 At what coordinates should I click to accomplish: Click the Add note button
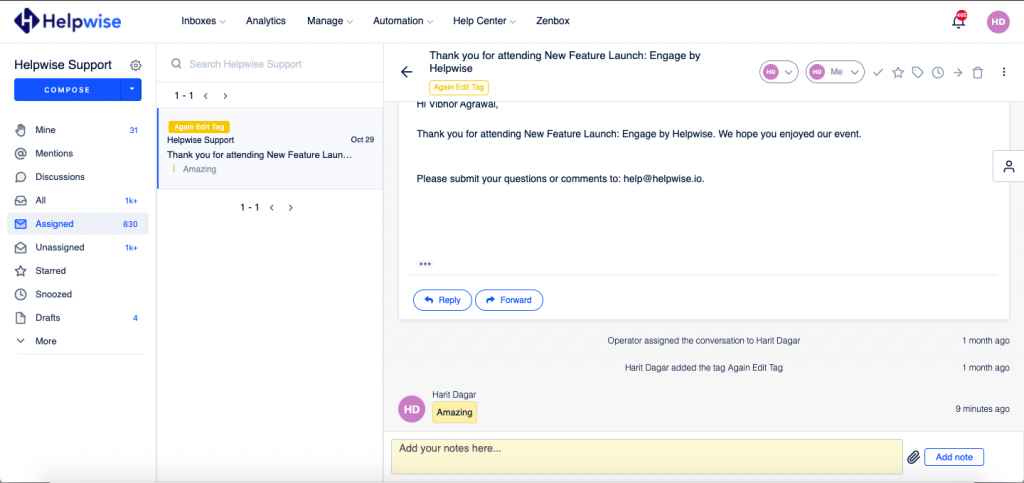pos(954,457)
